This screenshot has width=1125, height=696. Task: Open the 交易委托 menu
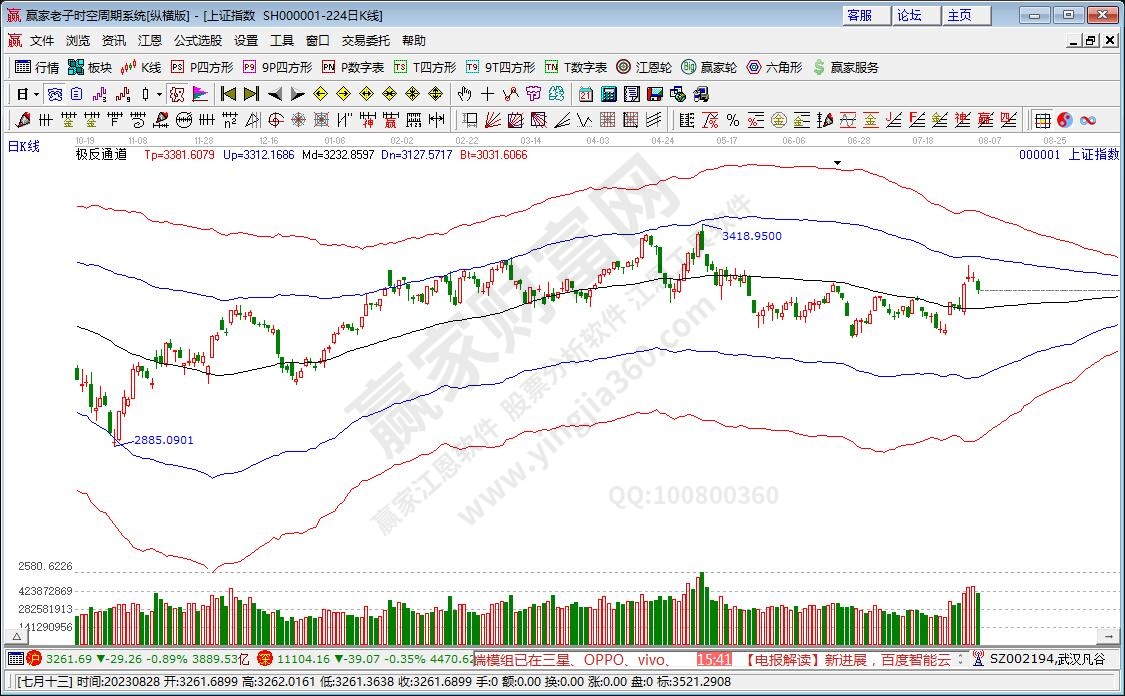click(x=366, y=41)
